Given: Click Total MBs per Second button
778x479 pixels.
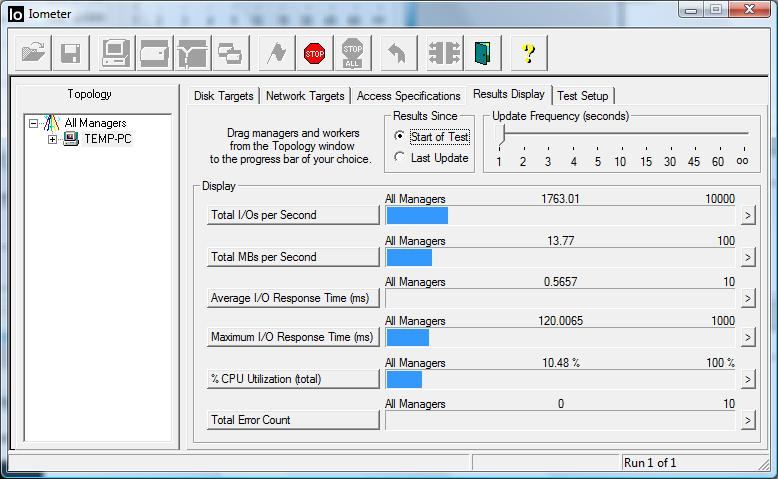Looking at the screenshot, I should [293, 257].
